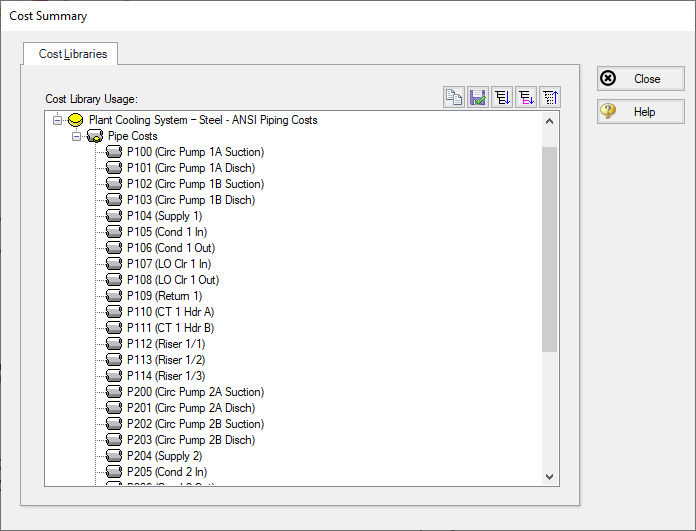Screen dimensions: 696x531
Task: Click the pipe icon beside P101 Circ Pump 1A Disch
Action: coord(114,168)
